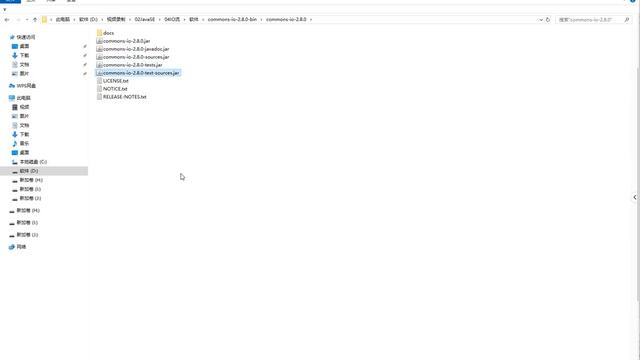The width and height of the screenshot is (640, 360).
Task: Open pinned 文档 under Quick access
Action: coord(20,64)
